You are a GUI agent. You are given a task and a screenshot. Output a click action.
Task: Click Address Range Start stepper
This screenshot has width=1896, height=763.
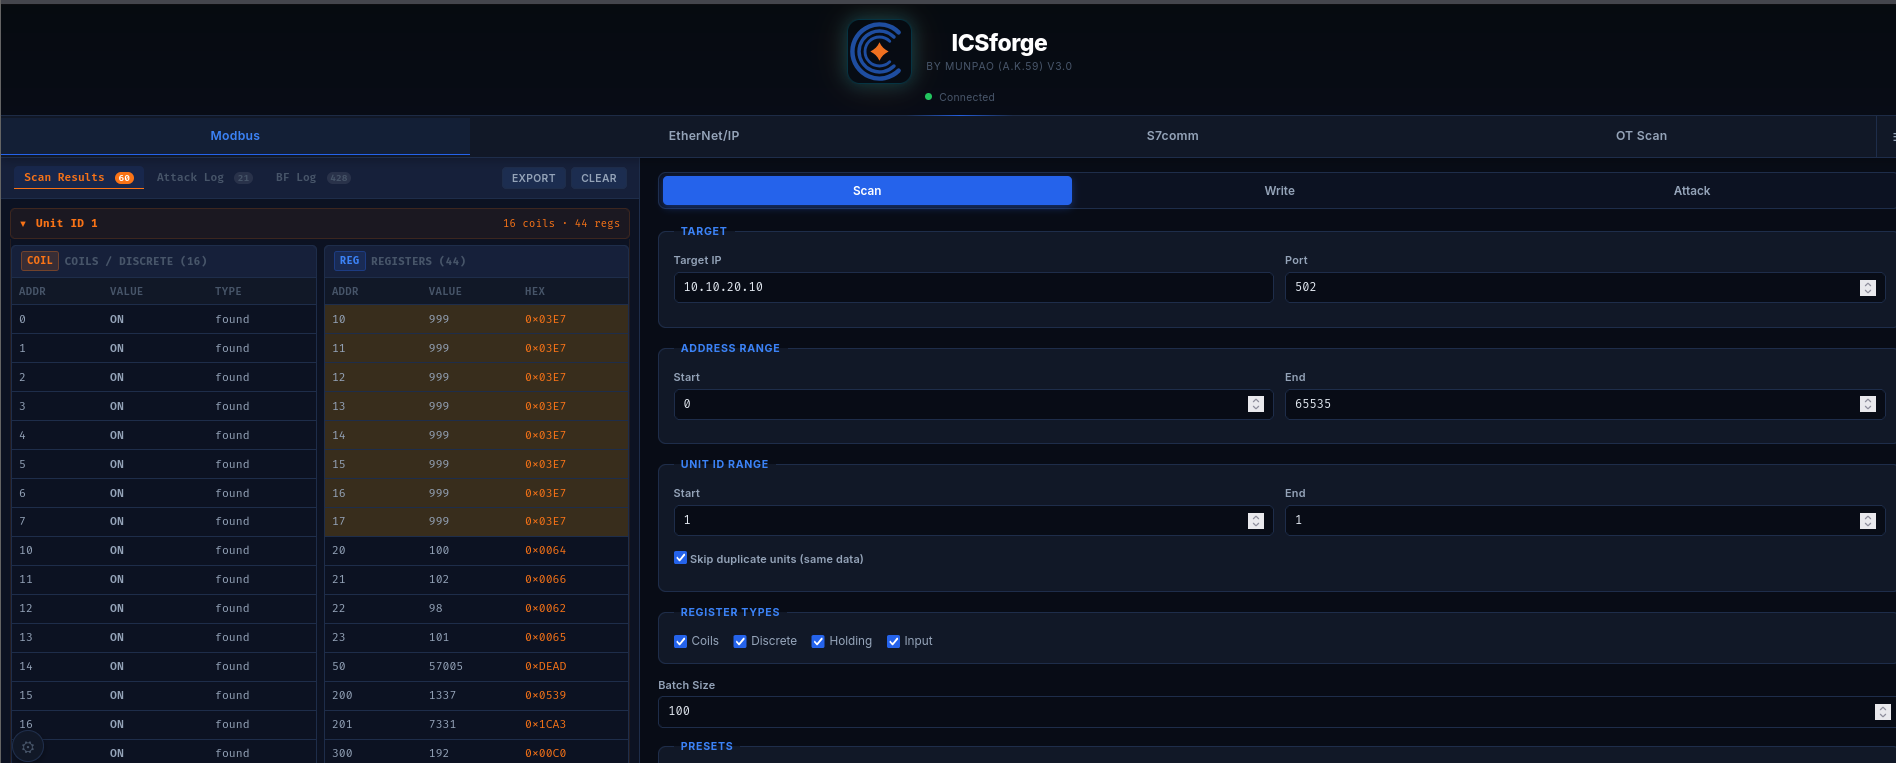(1256, 404)
